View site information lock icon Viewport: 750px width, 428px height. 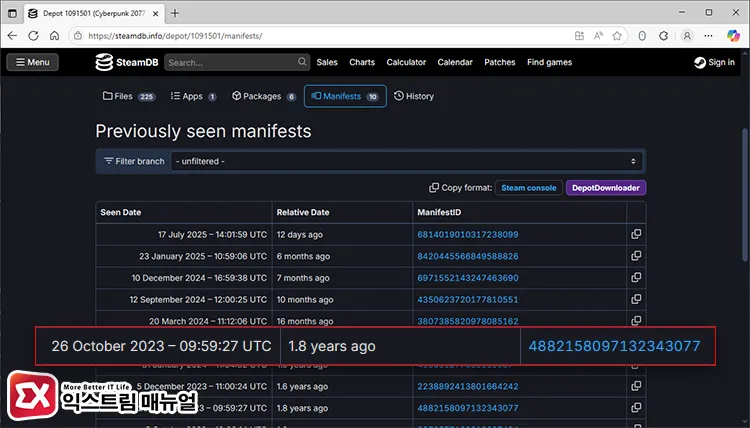click(x=77, y=36)
